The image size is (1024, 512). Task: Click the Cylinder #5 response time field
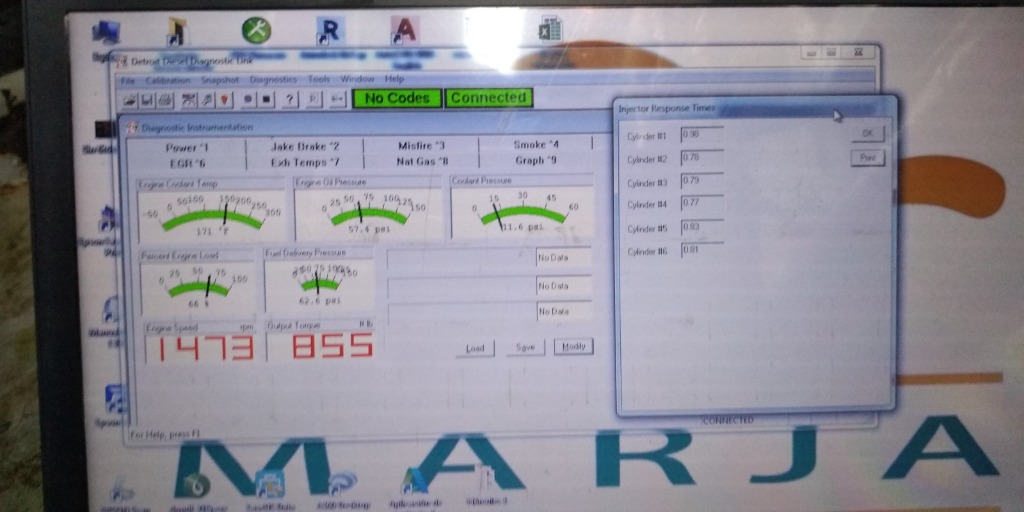[702, 227]
